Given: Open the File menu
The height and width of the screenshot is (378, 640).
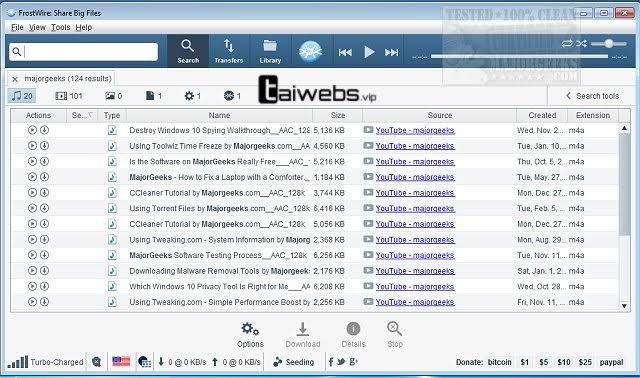Looking at the screenshot, I should 17,27.
